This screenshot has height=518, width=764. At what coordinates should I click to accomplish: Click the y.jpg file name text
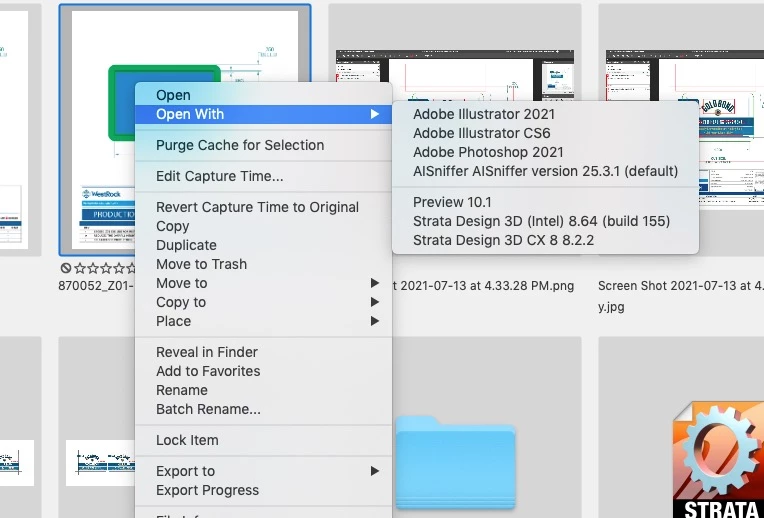tap(611, 307)
